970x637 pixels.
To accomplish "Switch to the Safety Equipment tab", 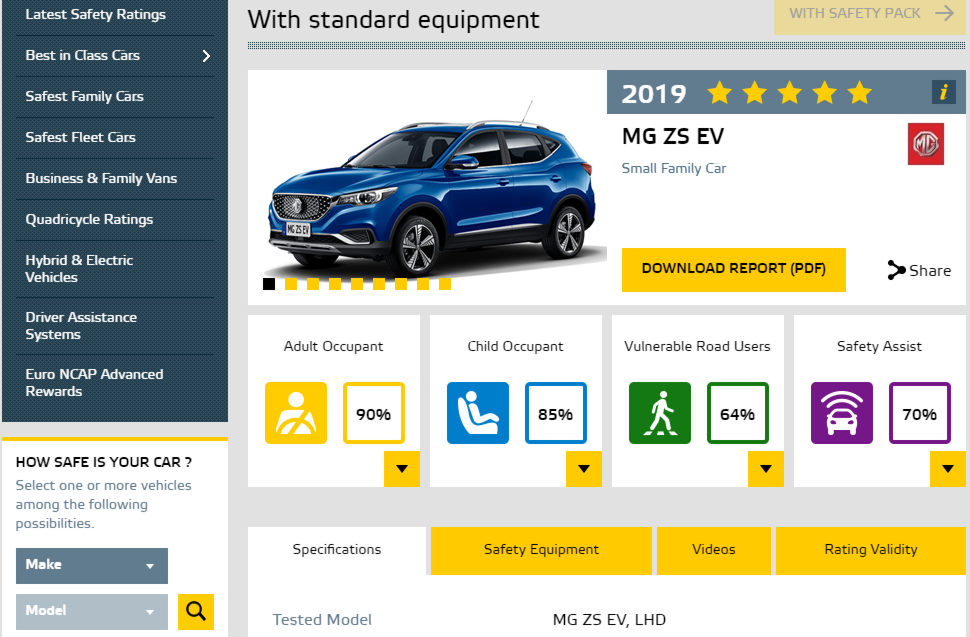I will pos(541,550).
